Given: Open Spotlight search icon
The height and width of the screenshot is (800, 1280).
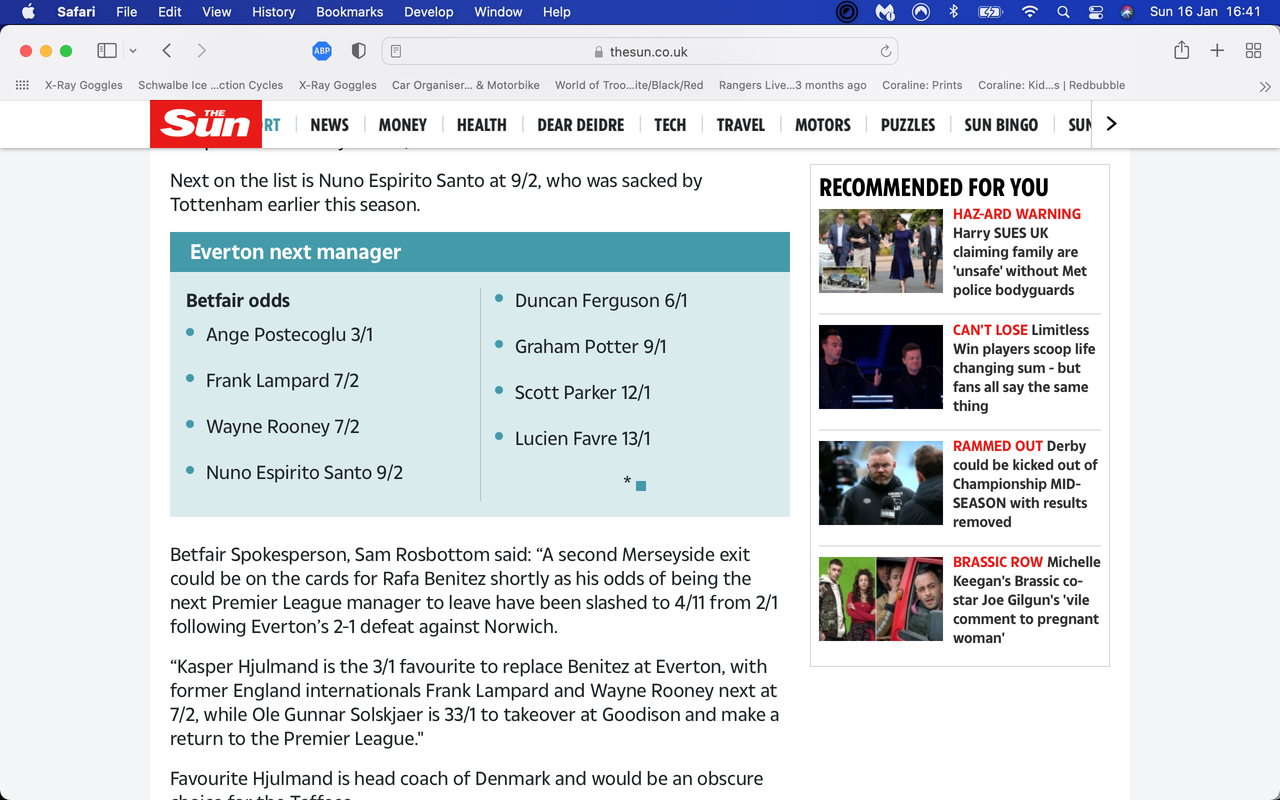Looking at the screenshot, I should (x=1063, y=12).
